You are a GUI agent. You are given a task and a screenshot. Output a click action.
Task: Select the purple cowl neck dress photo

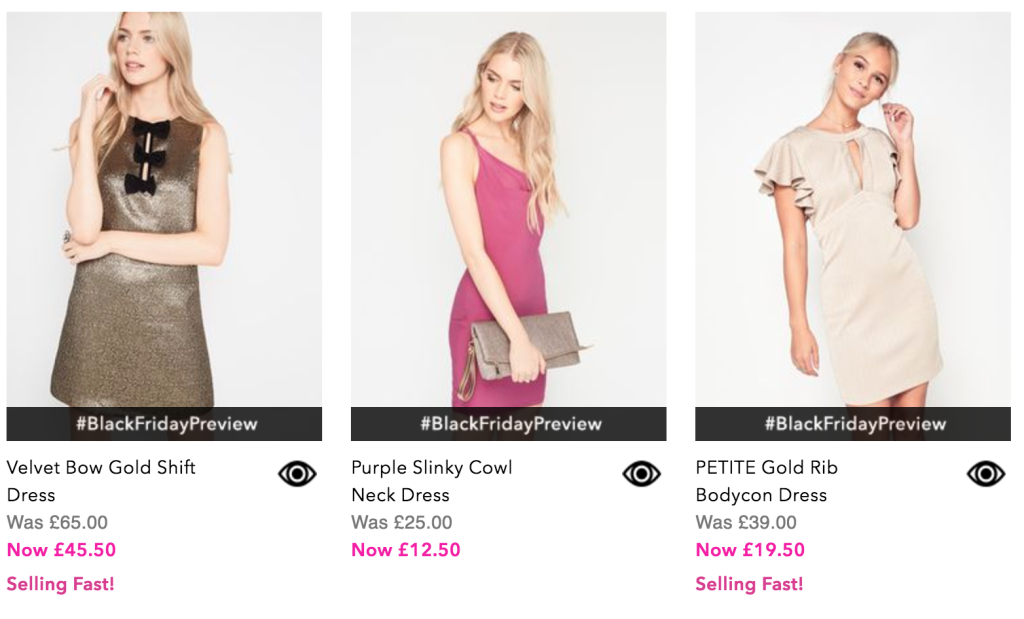508,210
